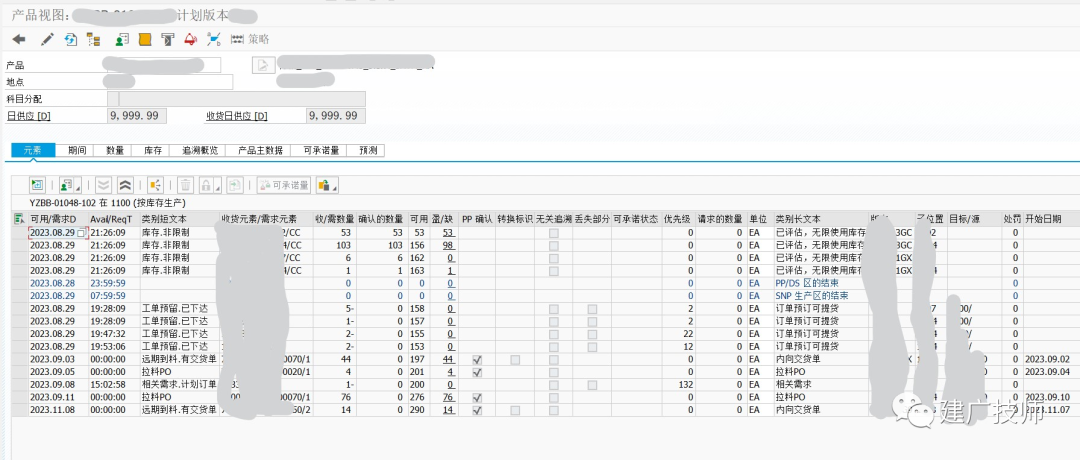Image resolution: width=1080 pixels, height=460 pixels.
Task: Switch to the 期间 tab
Action: (77, 150)
